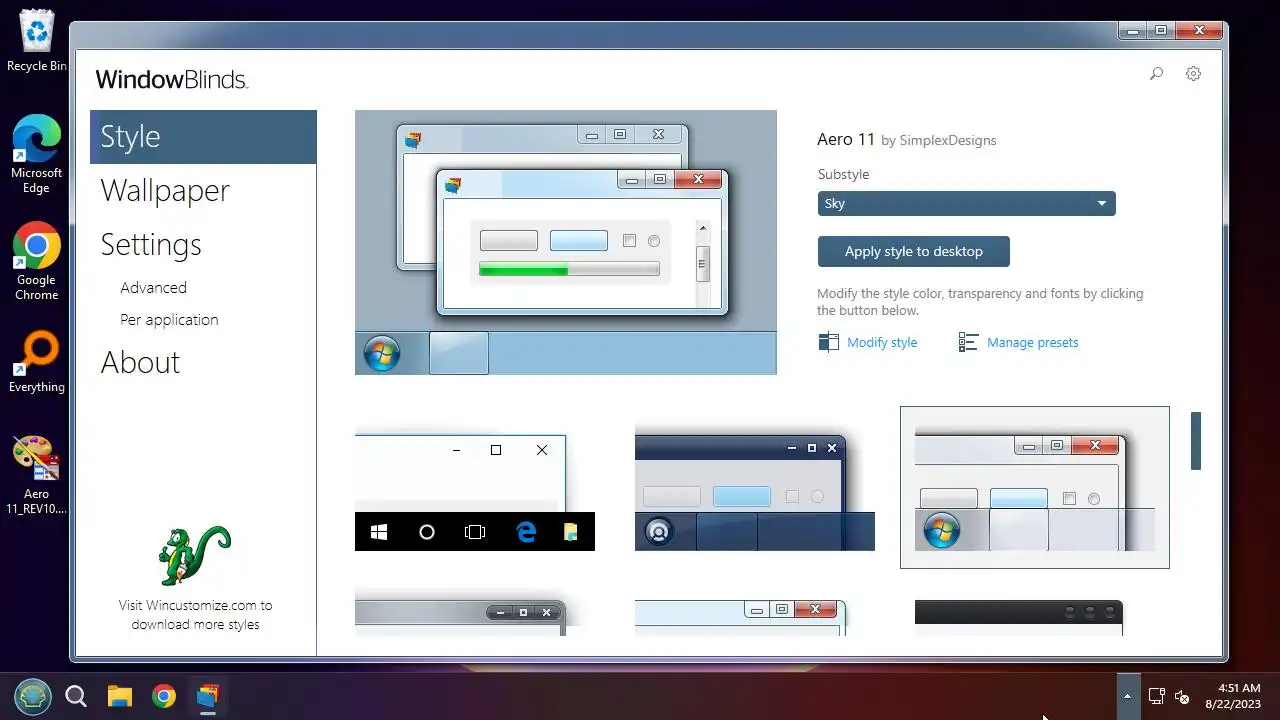The image size is (1280, 720).
Task: Open the search magnifier icon in WindowBlinds
Action: [x=1156, y=73]
